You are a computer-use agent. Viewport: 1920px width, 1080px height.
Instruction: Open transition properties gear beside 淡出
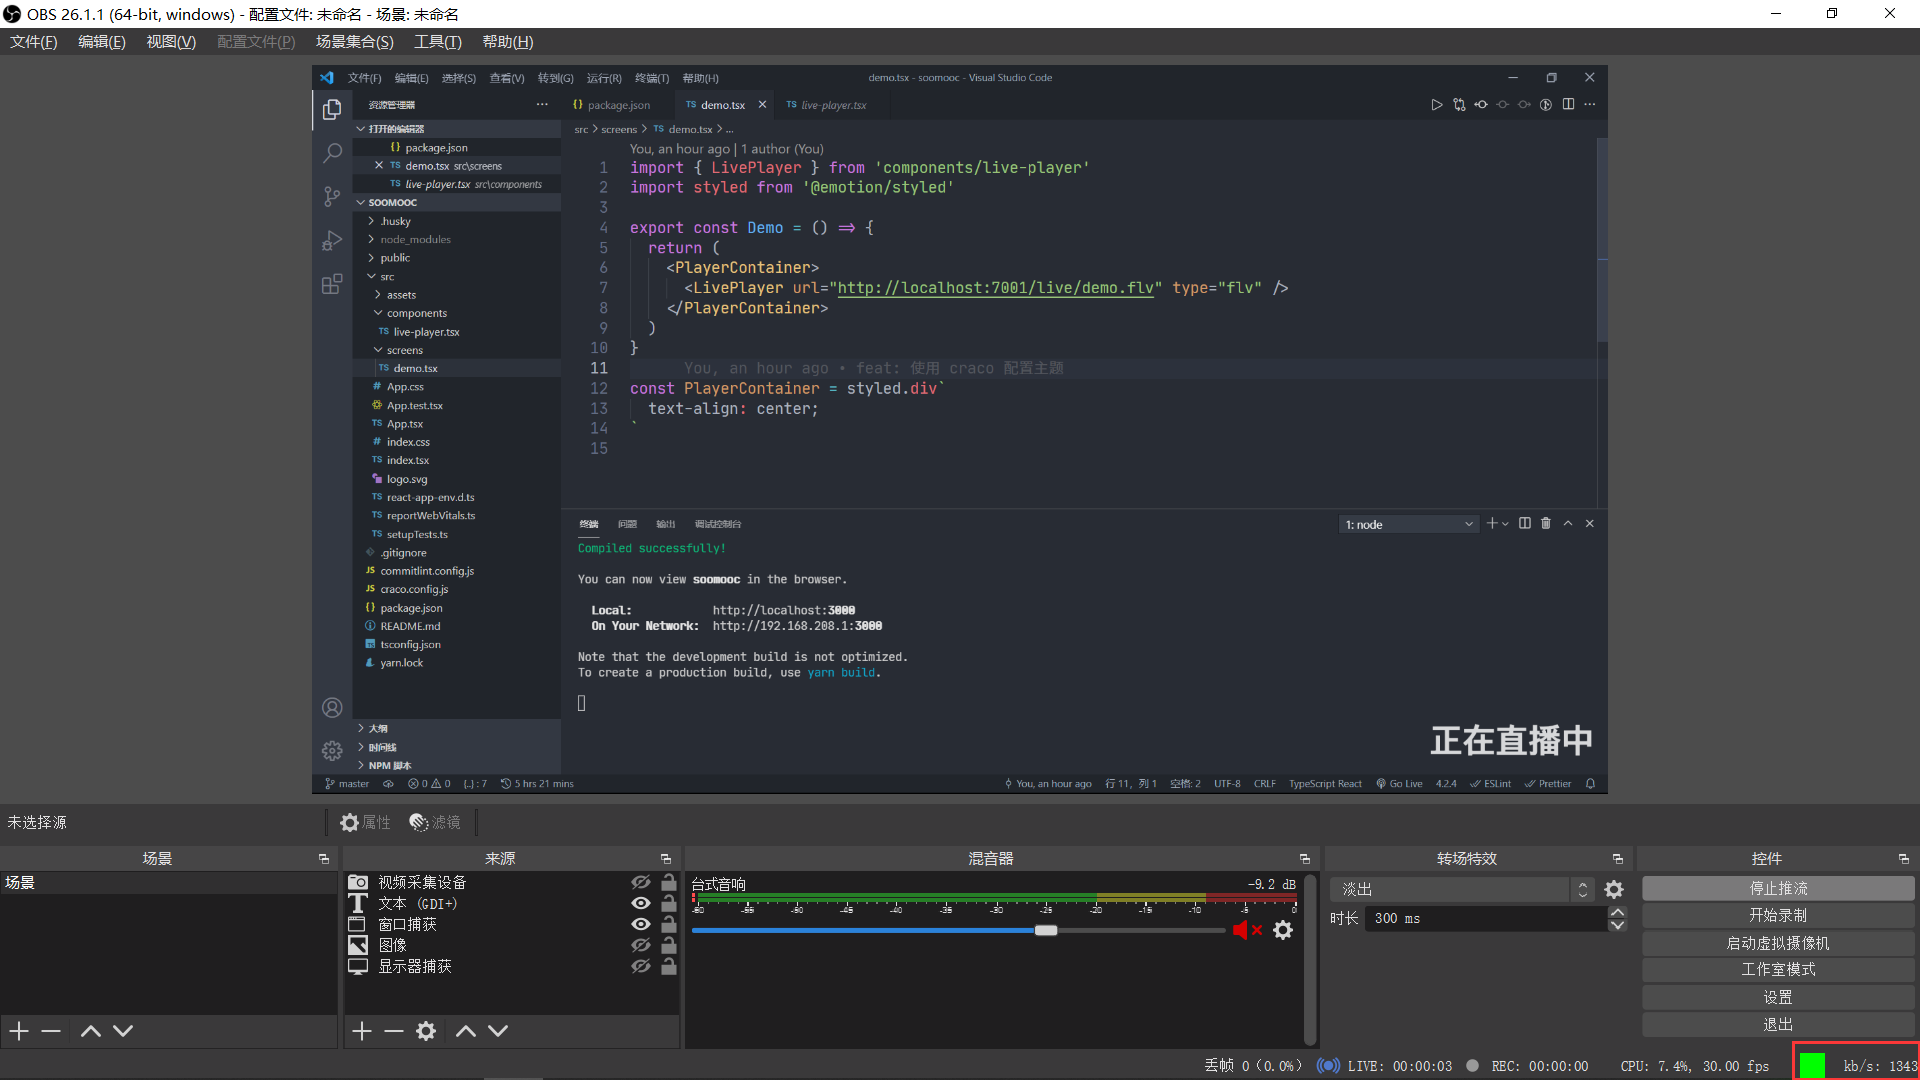1614,889
